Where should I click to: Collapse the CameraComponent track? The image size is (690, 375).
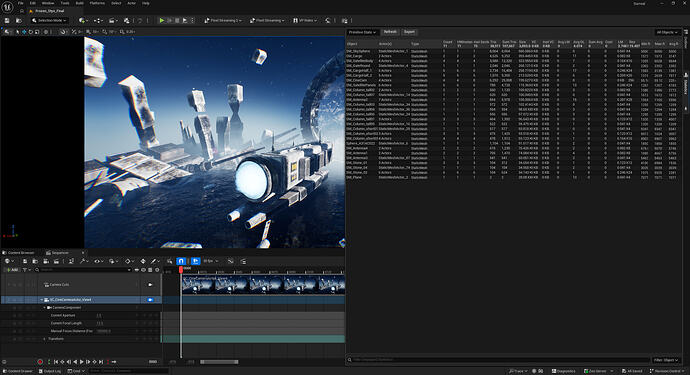[45, 308]
